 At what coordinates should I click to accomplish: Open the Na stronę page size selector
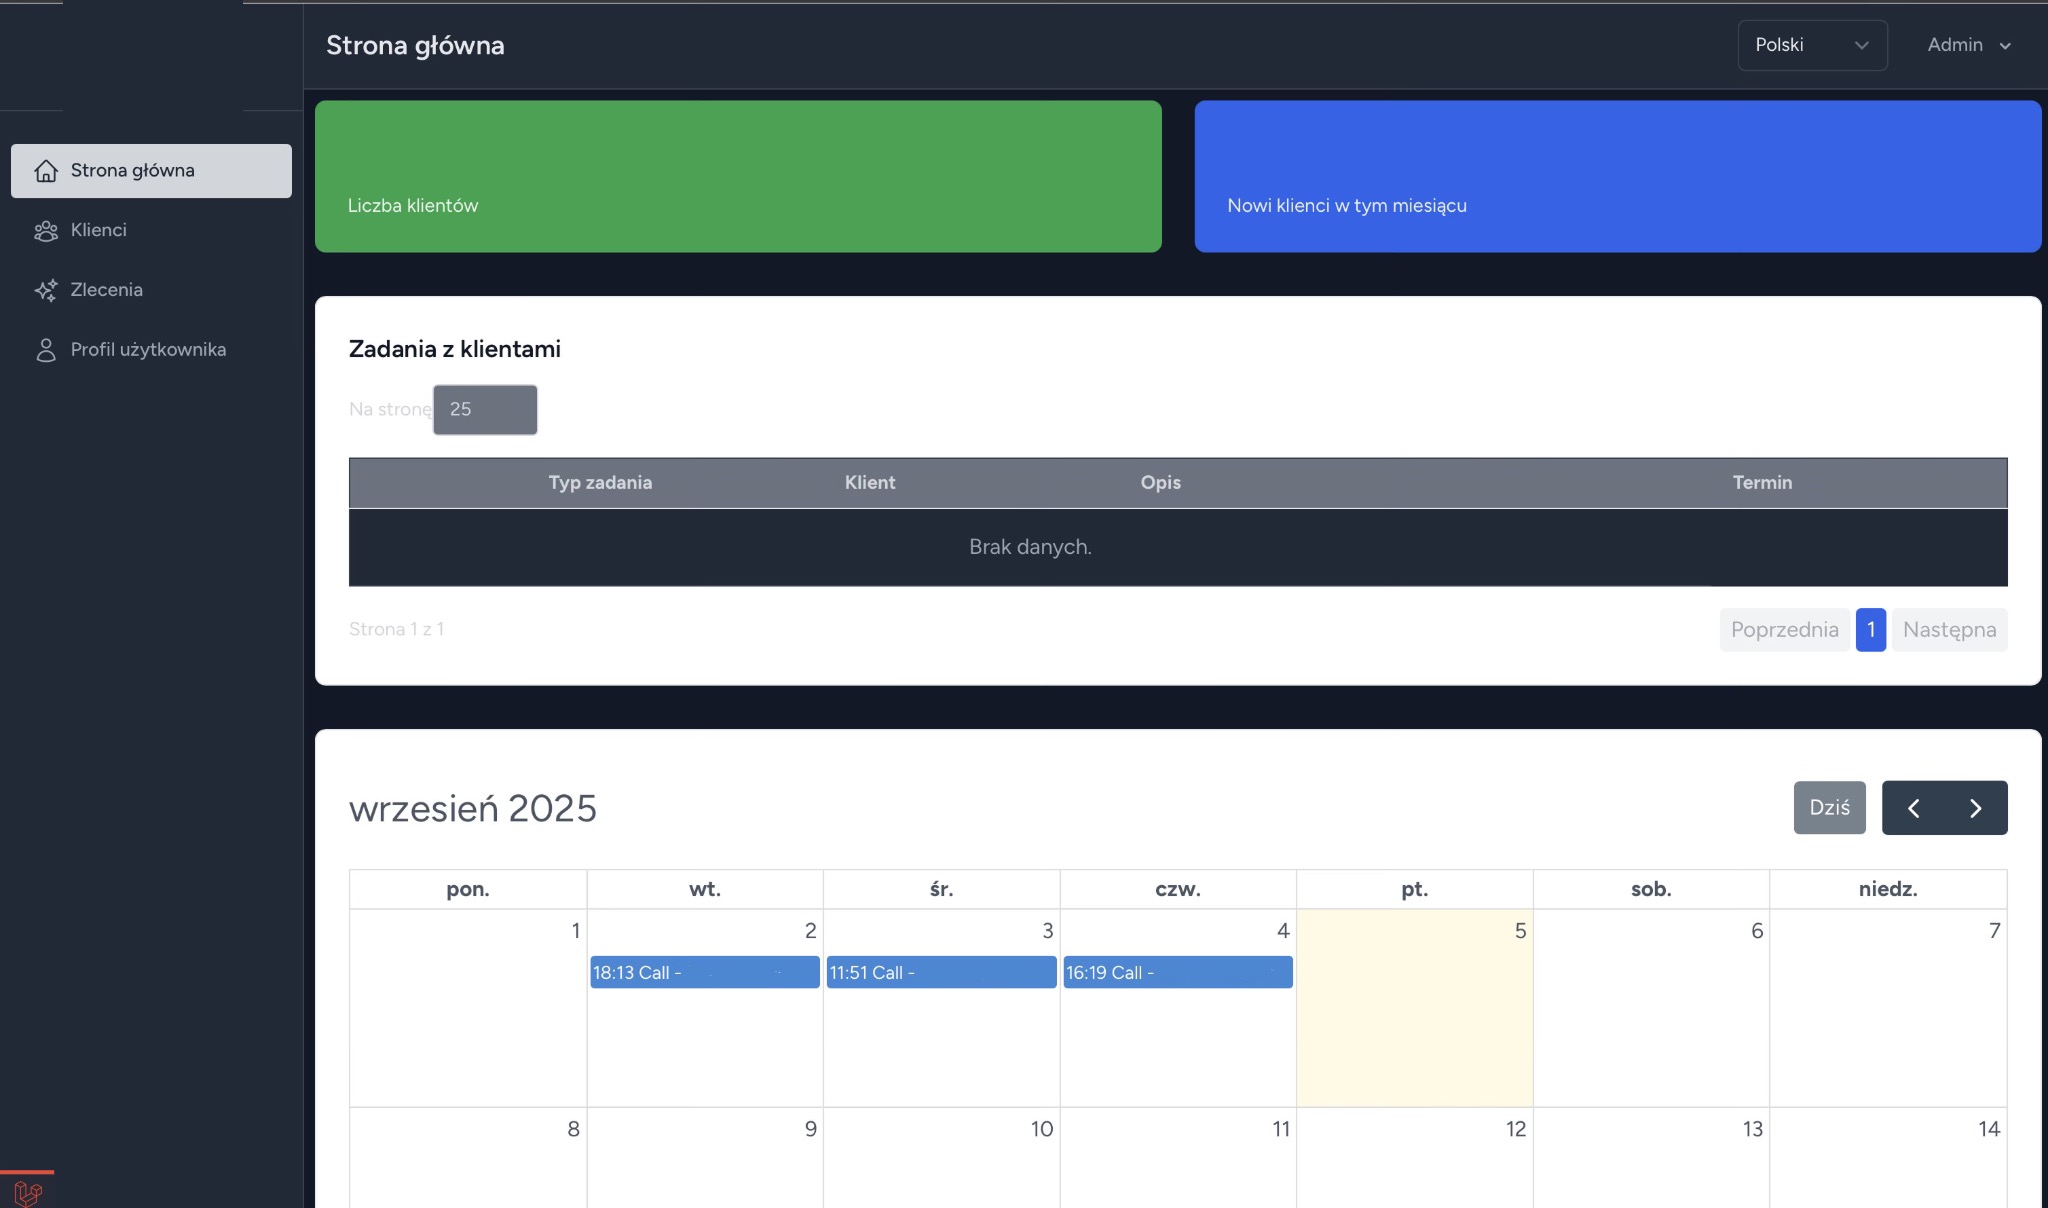[x=484, y=409]
